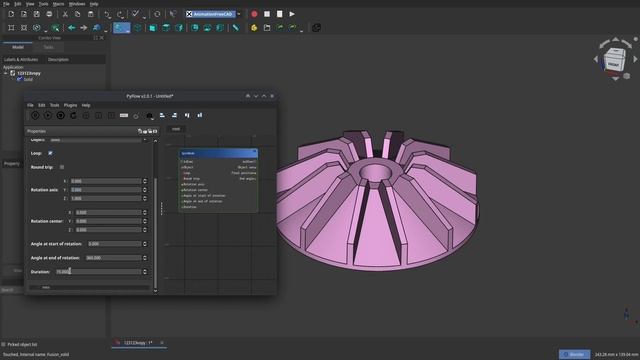Click the Fit all view icon
Screen dimensions: 640x360
tap(11, 28)
